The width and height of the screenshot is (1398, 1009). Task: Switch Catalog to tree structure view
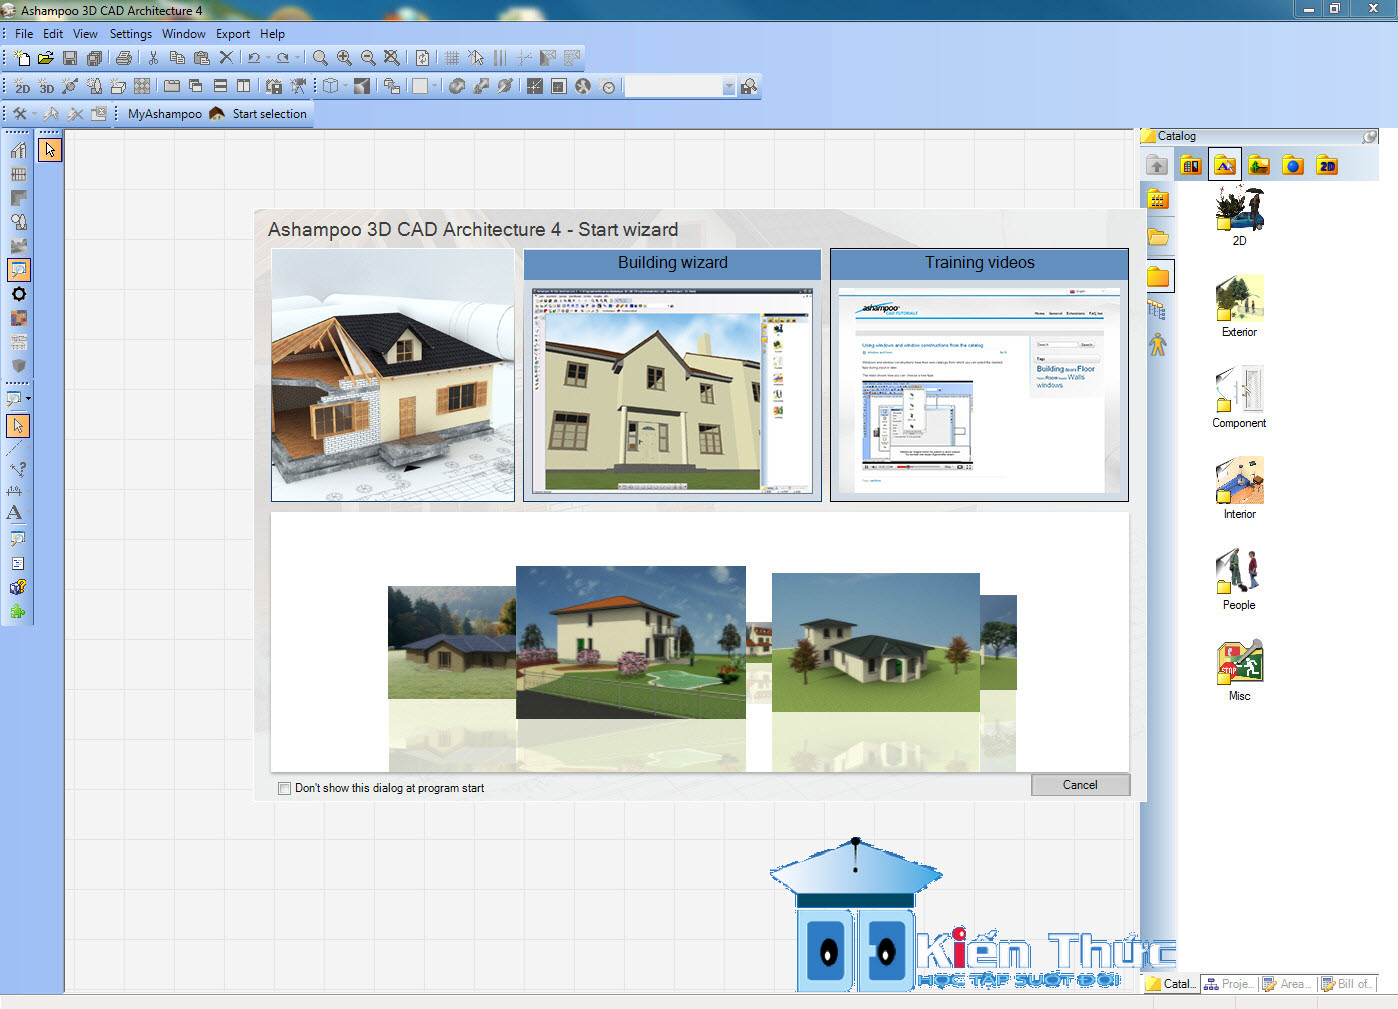[x=1157, y=310]
